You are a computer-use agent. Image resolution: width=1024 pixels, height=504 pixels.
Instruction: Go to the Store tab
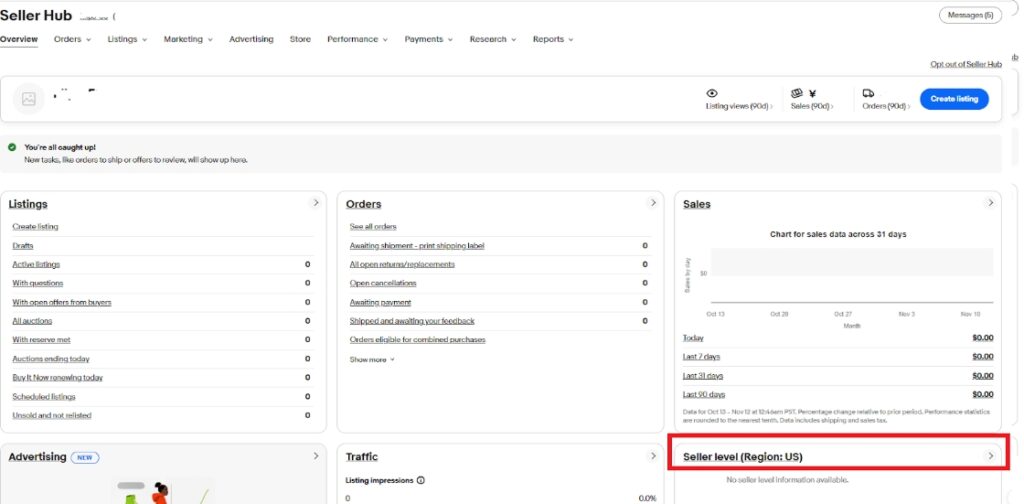pyautogui.click(x=300, y=39)
